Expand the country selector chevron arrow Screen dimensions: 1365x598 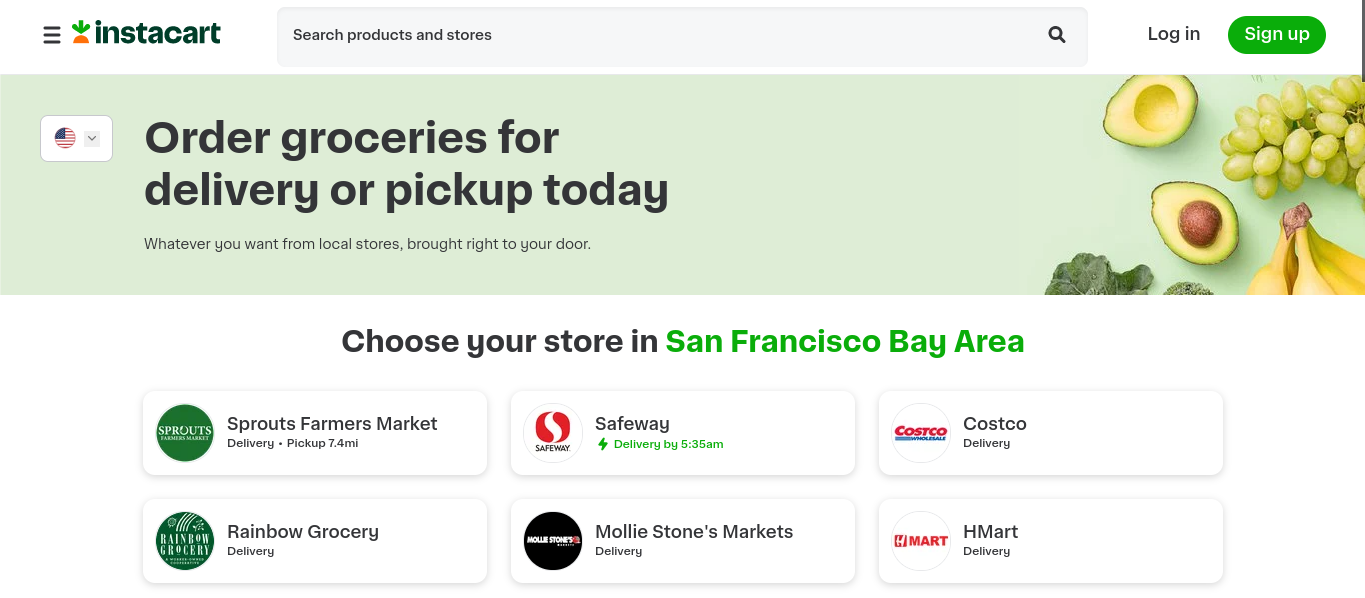(x=92, y=138)
